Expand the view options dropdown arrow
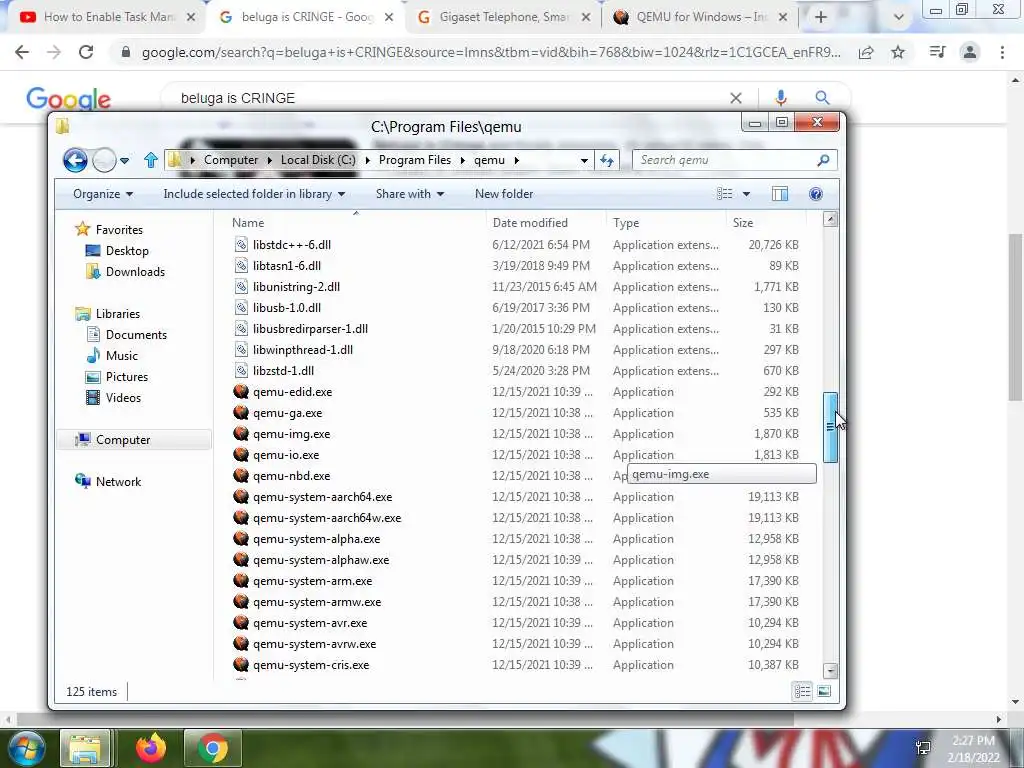1024x768 pixels. pyautogui.click(x=746, y=194)
